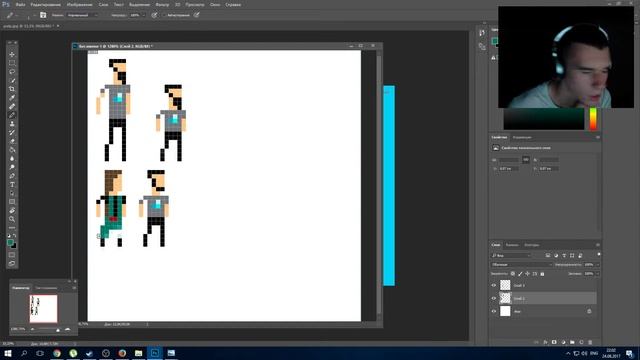Click the foreground green color swatch
The width and height of the screenshot is (640, 360).
pos(10,243)
